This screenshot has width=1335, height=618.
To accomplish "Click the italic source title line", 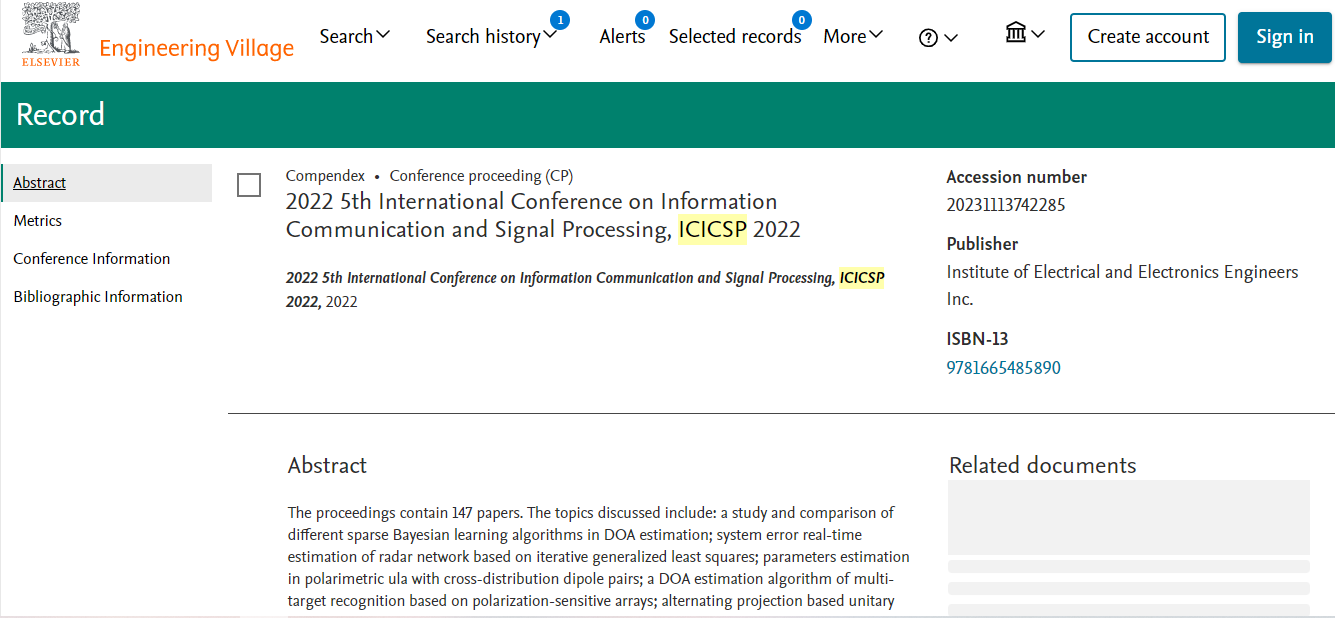I will coord(585,289).
